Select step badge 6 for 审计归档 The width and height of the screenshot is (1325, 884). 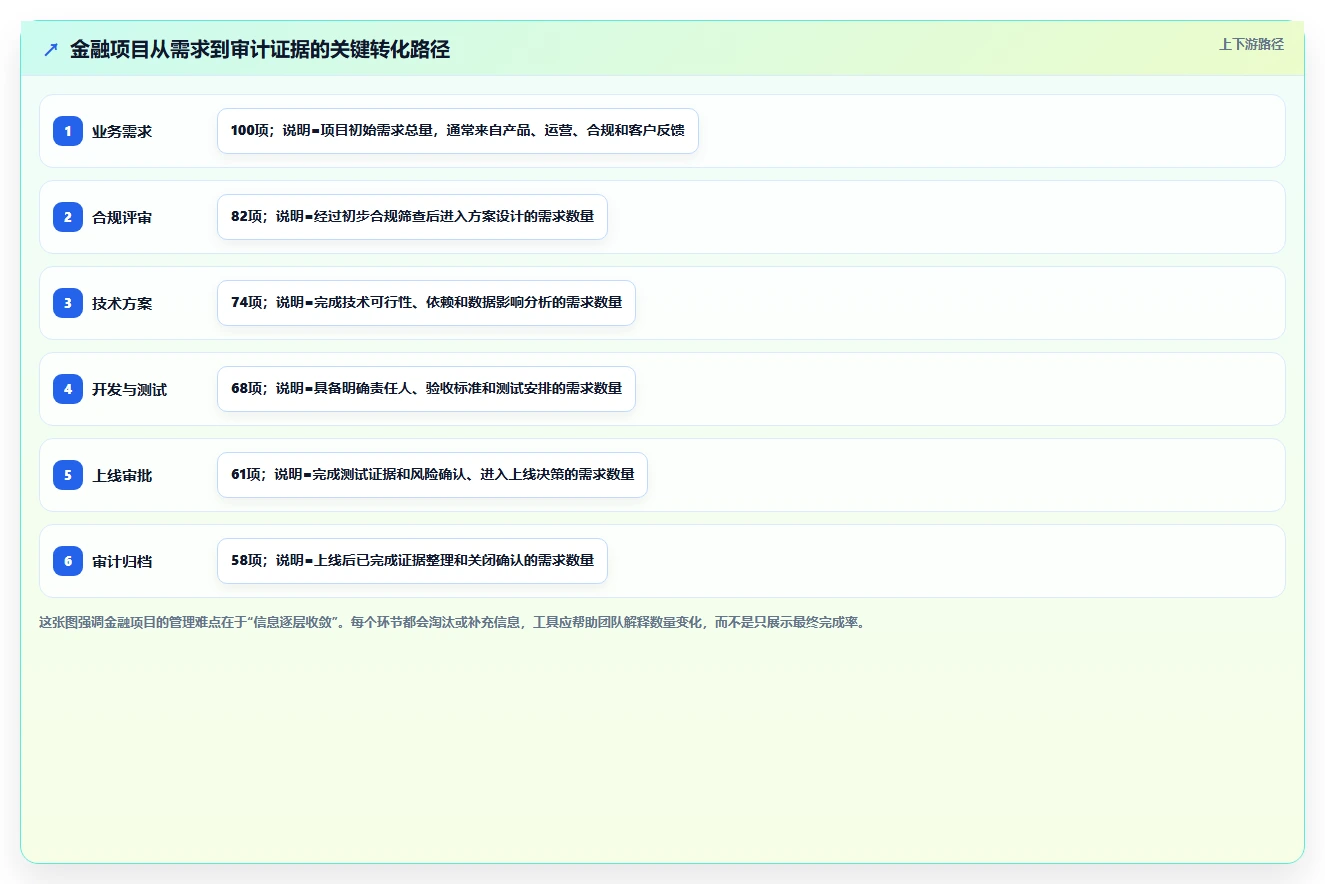(x=68, y=561)
